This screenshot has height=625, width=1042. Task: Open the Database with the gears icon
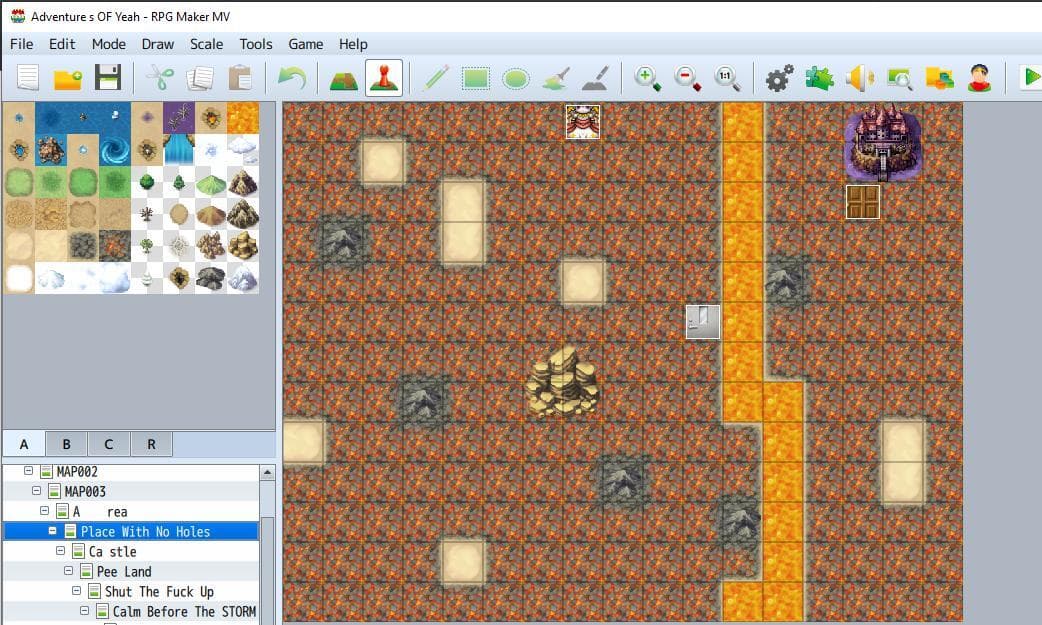pyautogui.click(x=779, y=78)
